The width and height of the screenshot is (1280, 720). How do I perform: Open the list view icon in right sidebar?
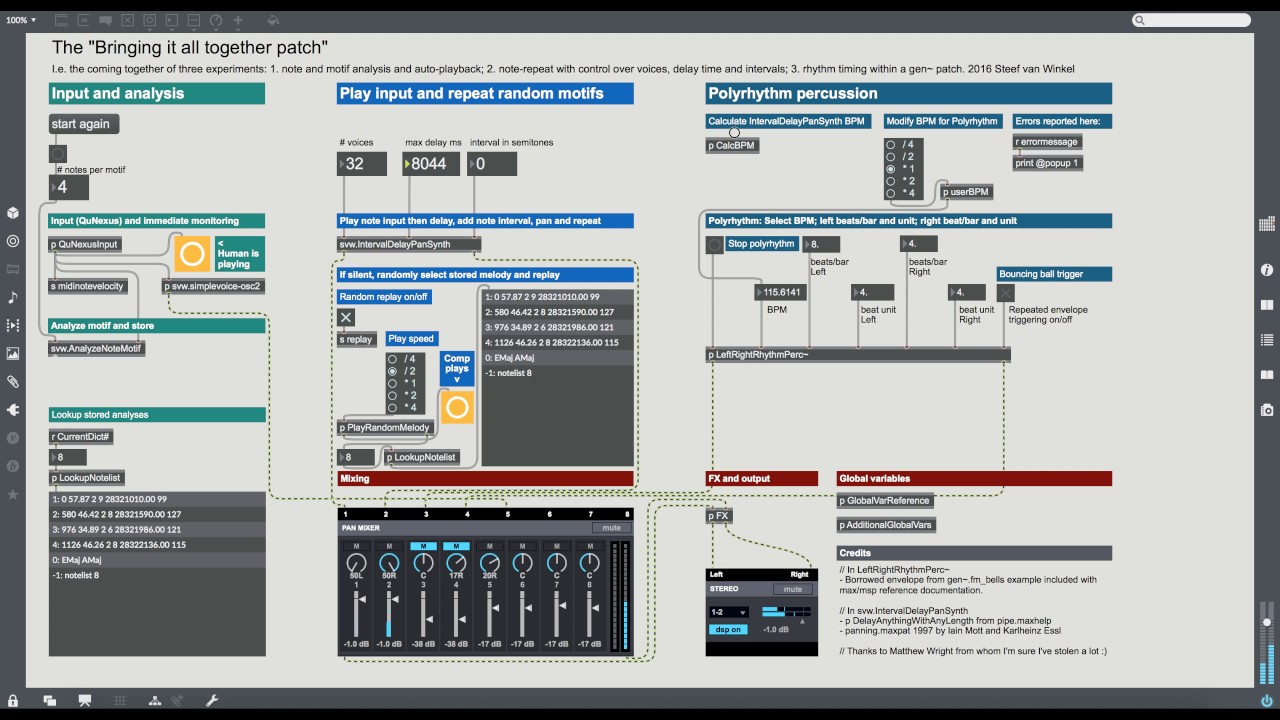pyautogui.click(x=1267, y=340)
